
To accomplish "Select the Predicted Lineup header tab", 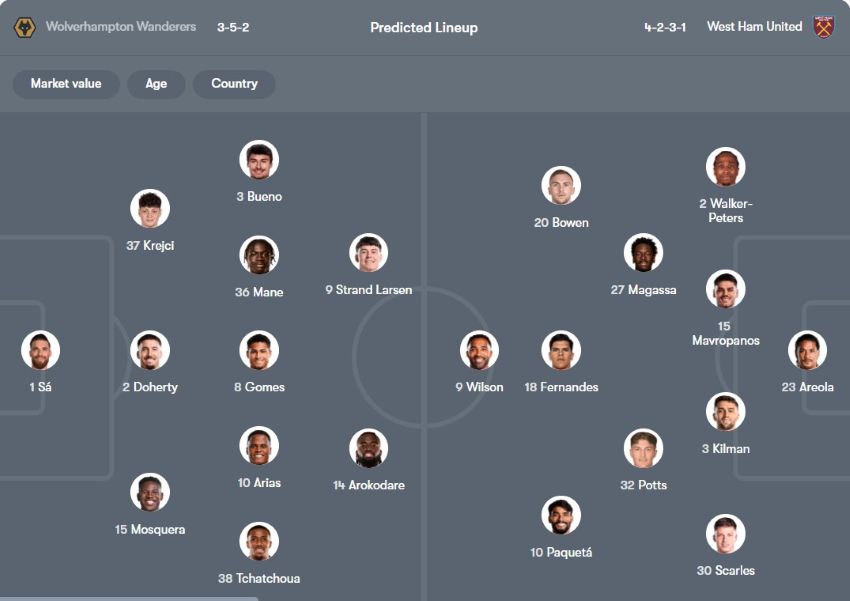I will 424,27.
